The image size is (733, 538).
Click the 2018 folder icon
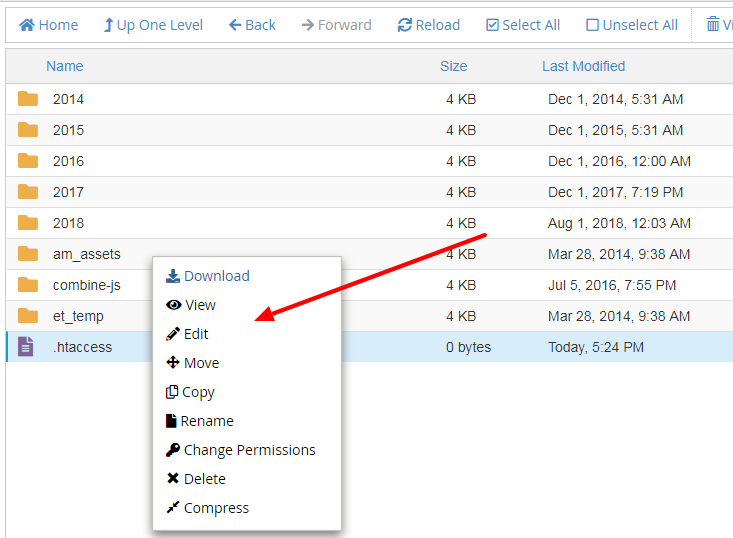[x=28, y=223]
